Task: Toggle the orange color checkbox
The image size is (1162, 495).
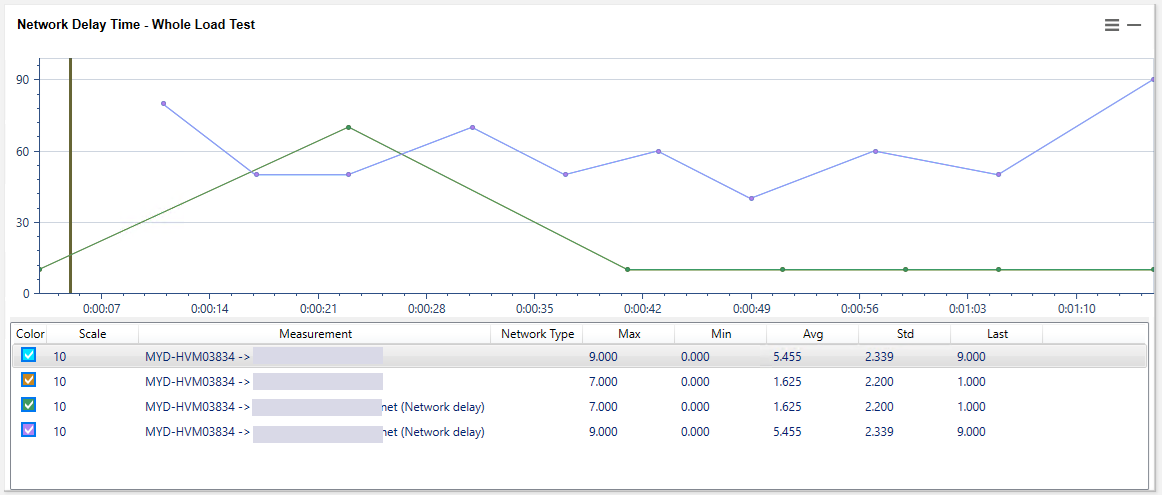Action: point(29,381)
